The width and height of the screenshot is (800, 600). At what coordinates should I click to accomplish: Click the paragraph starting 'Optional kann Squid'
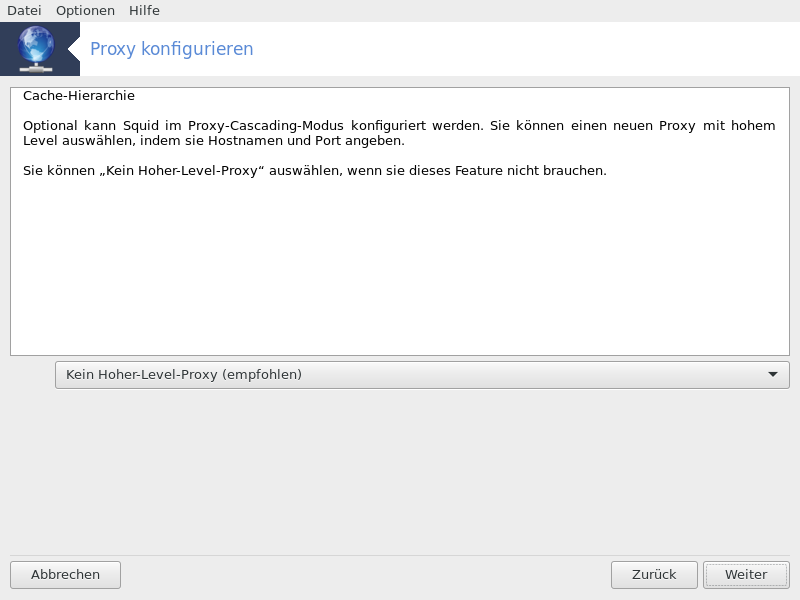[x=399, y=133]
